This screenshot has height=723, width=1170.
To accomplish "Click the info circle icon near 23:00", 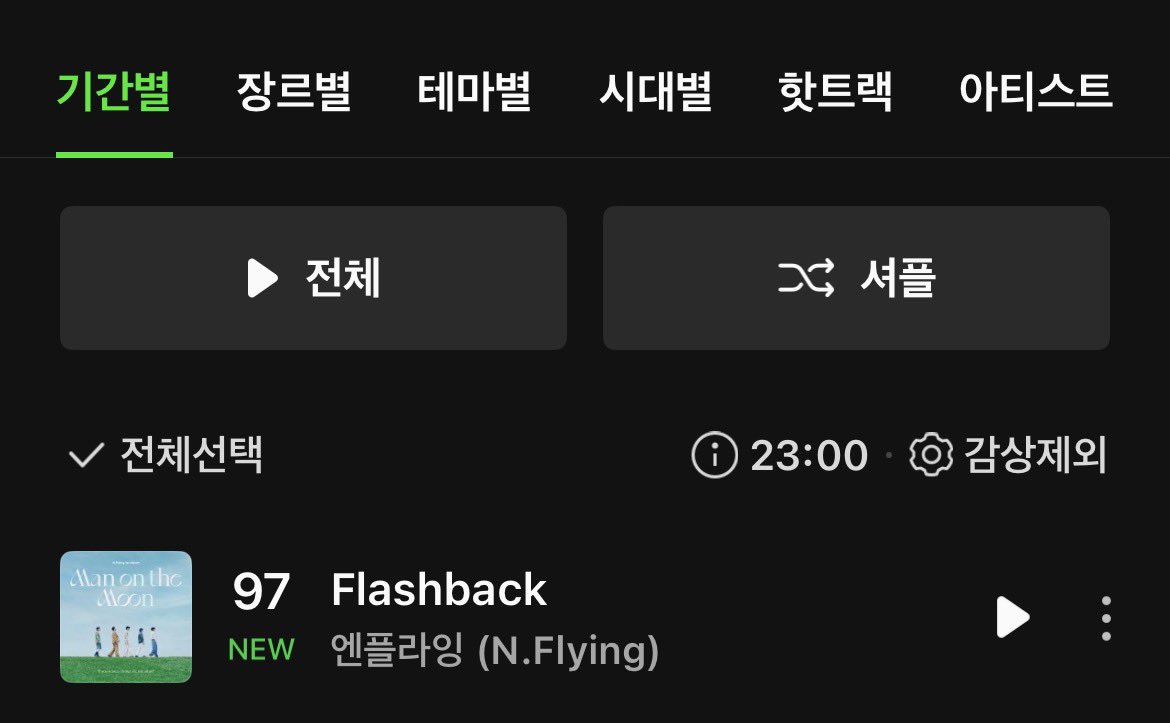I will click(714, 454).
